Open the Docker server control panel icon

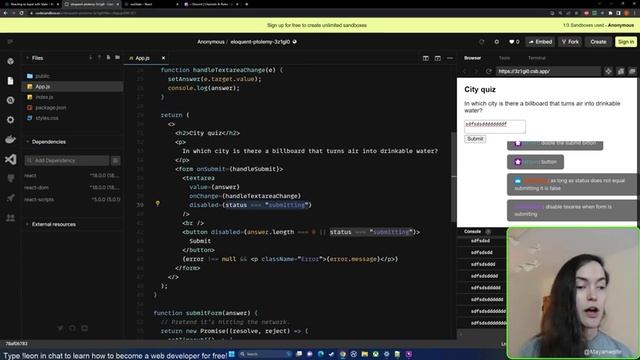11,139
